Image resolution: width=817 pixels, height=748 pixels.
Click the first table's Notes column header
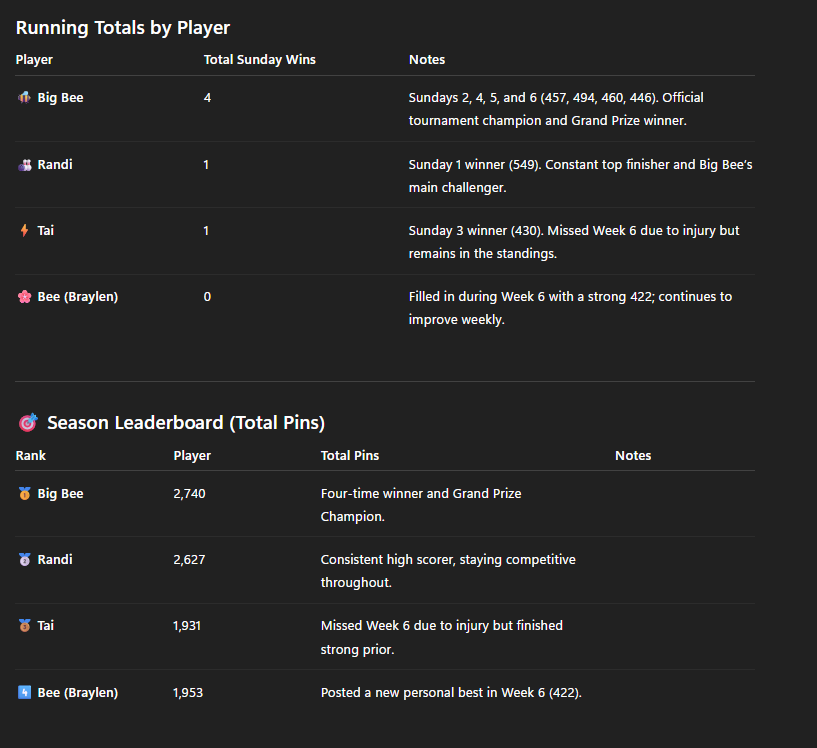tap(427, 60)
